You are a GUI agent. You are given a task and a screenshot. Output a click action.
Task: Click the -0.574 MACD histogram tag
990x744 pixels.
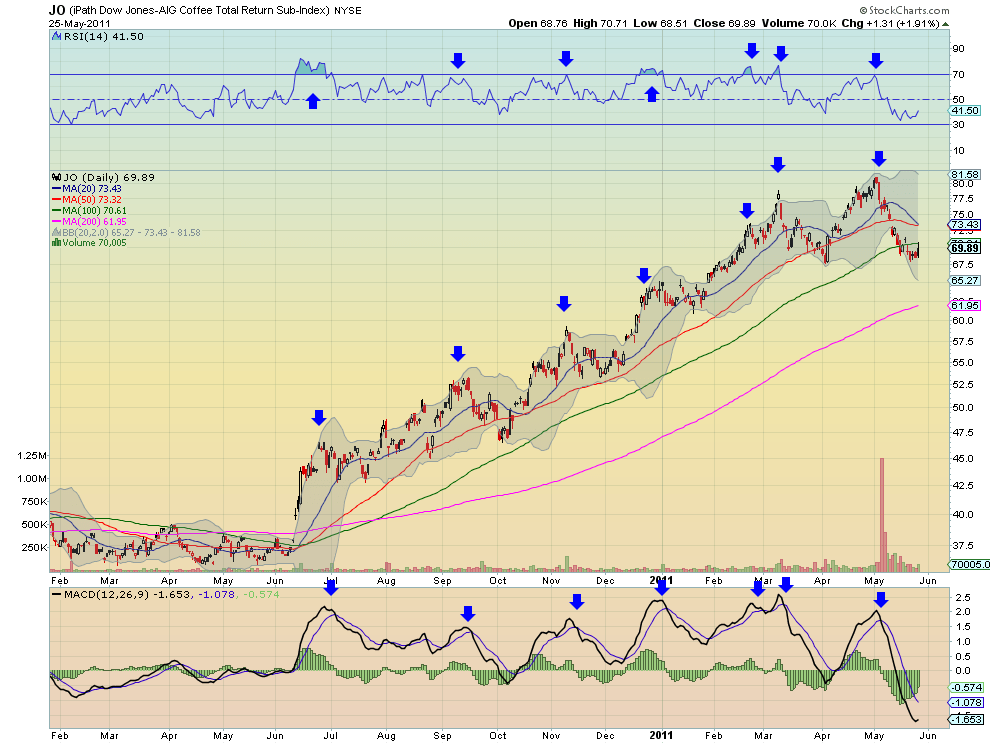(x=966, y=688)
